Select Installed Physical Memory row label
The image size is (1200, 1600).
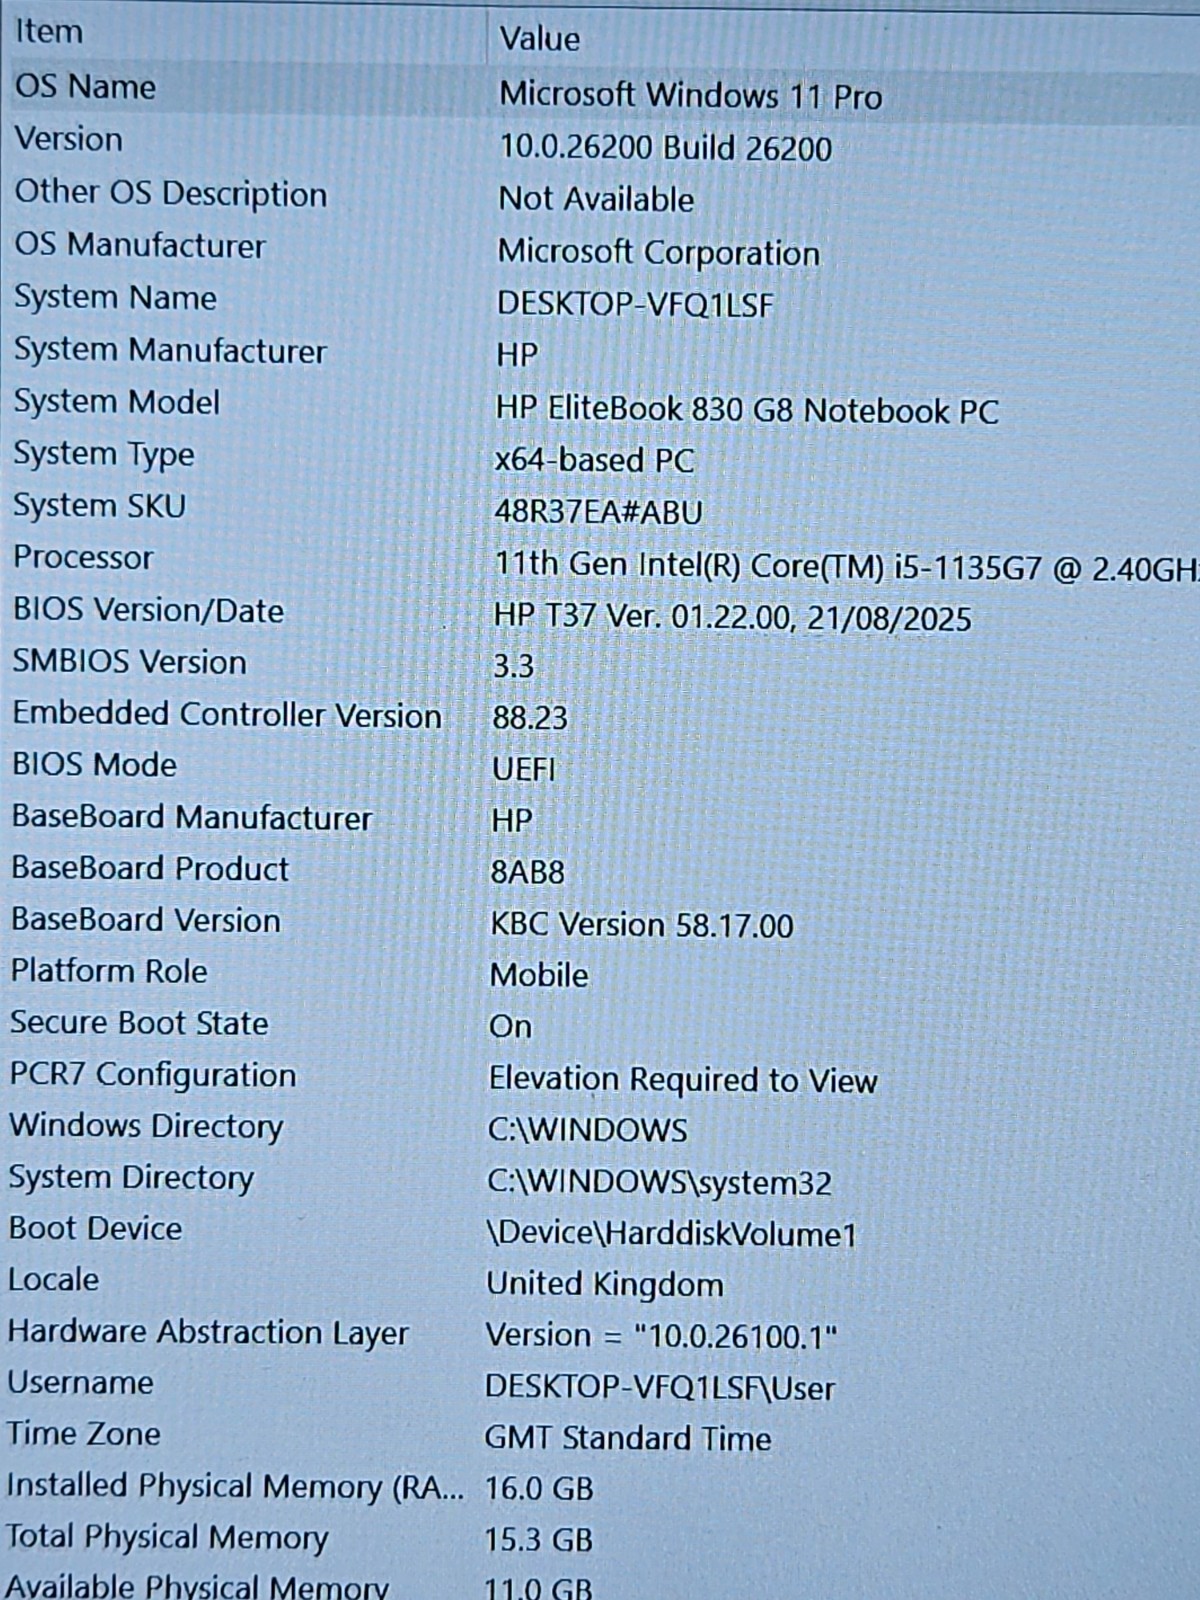[235, 1487]
